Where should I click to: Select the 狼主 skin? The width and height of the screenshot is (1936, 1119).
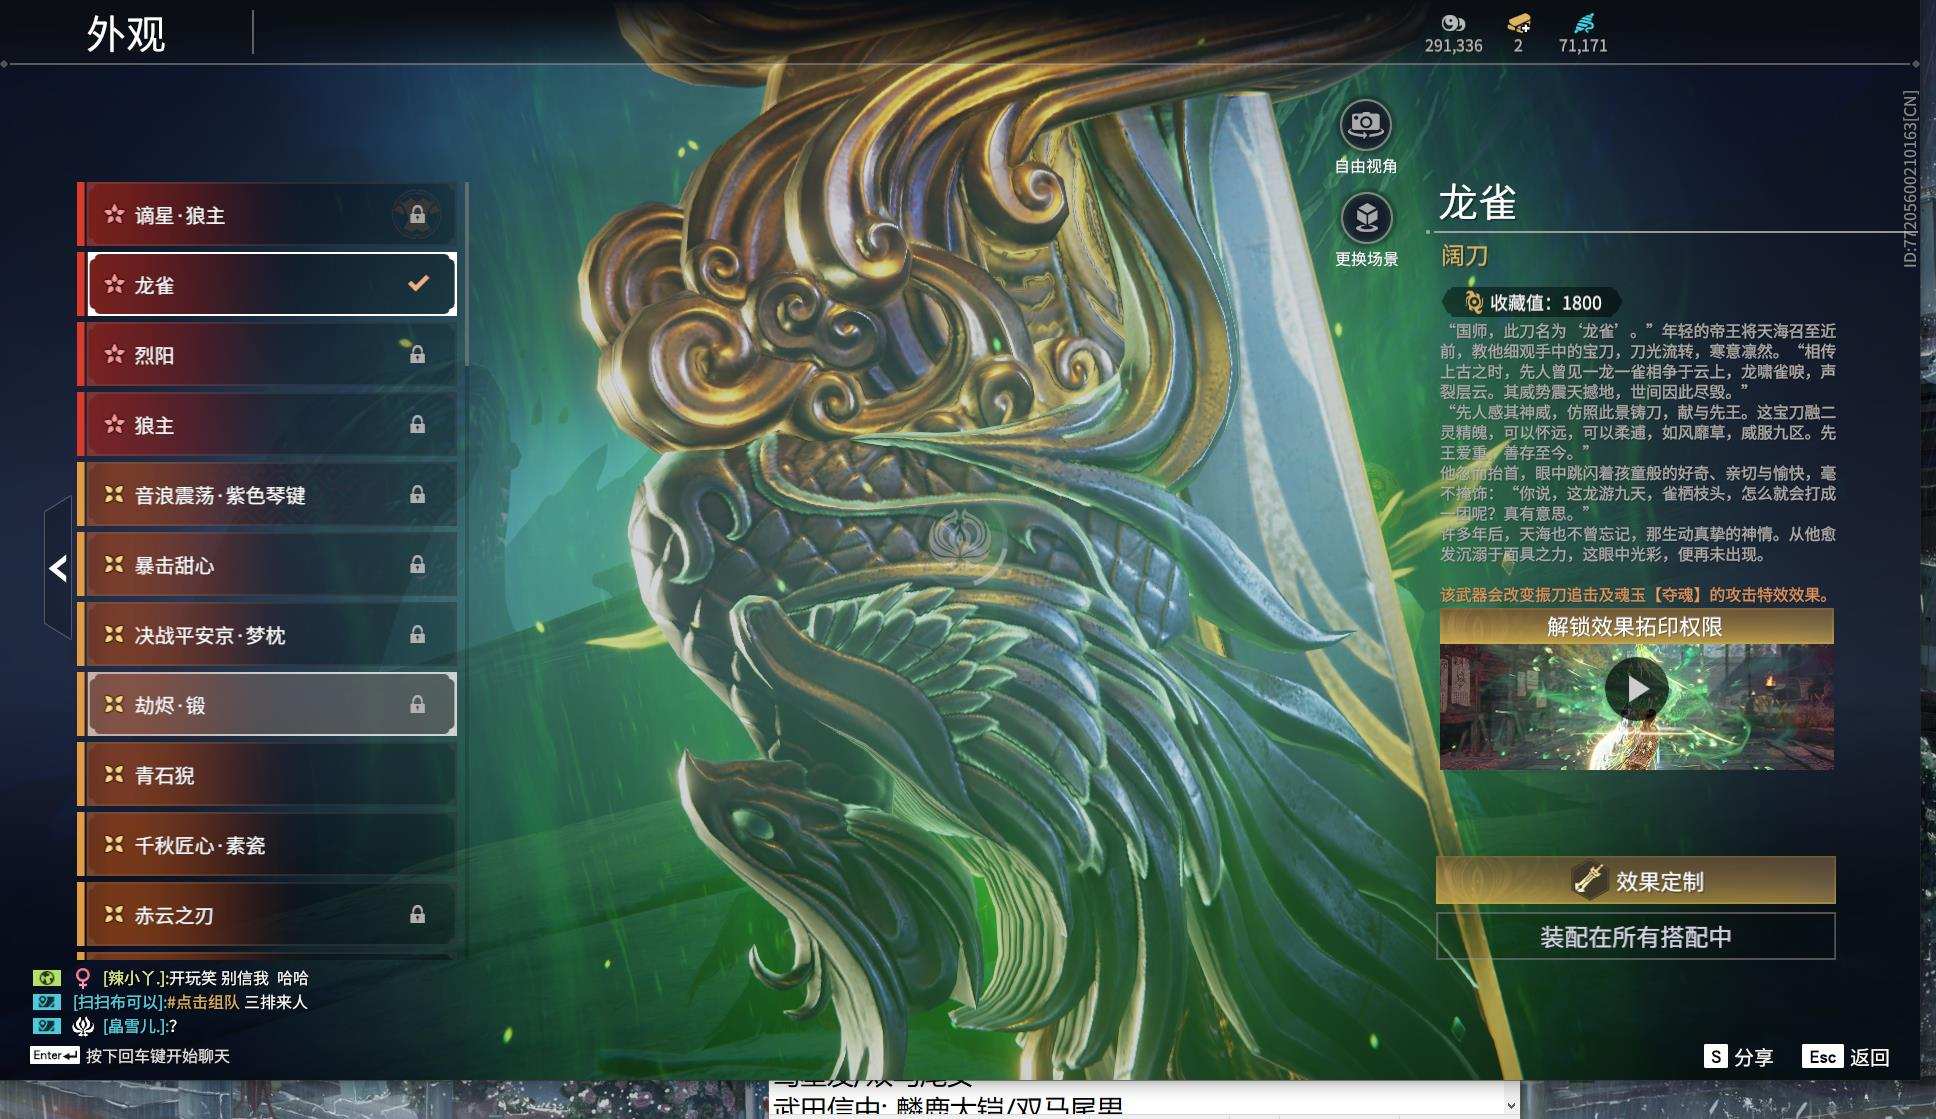click(268, 425)
